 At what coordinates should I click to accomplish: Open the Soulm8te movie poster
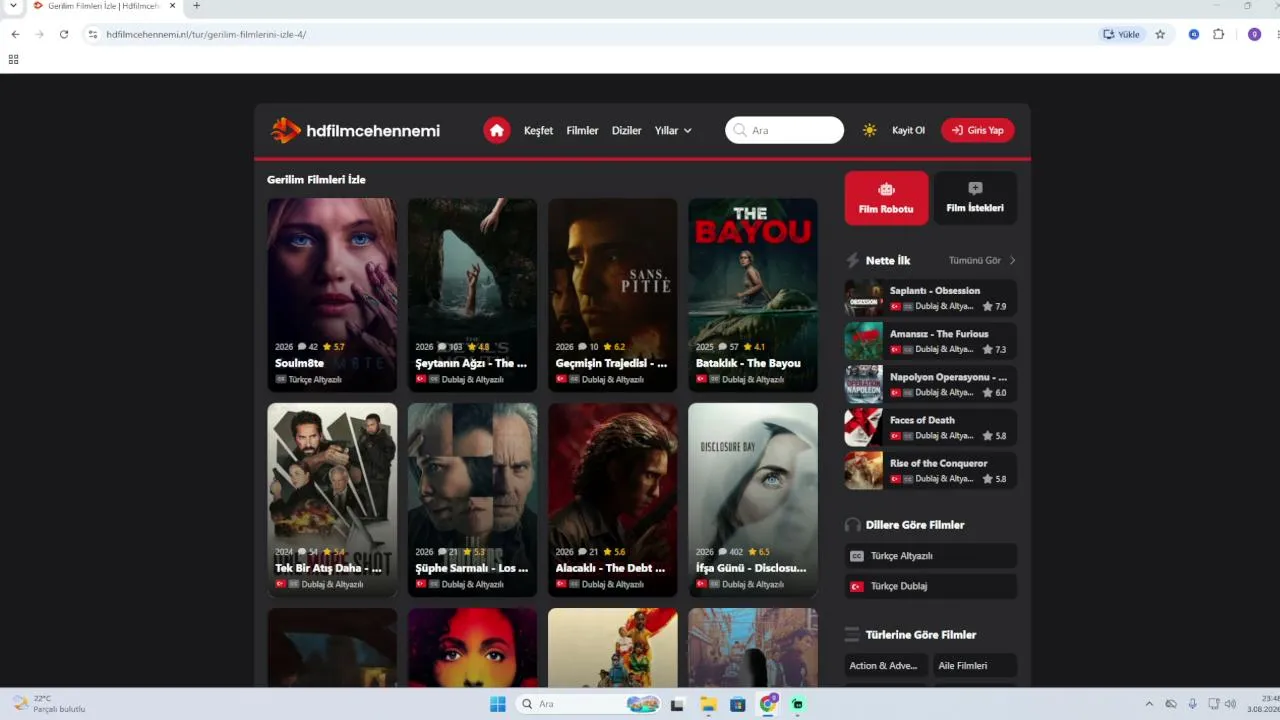click(x=332, y=295)
